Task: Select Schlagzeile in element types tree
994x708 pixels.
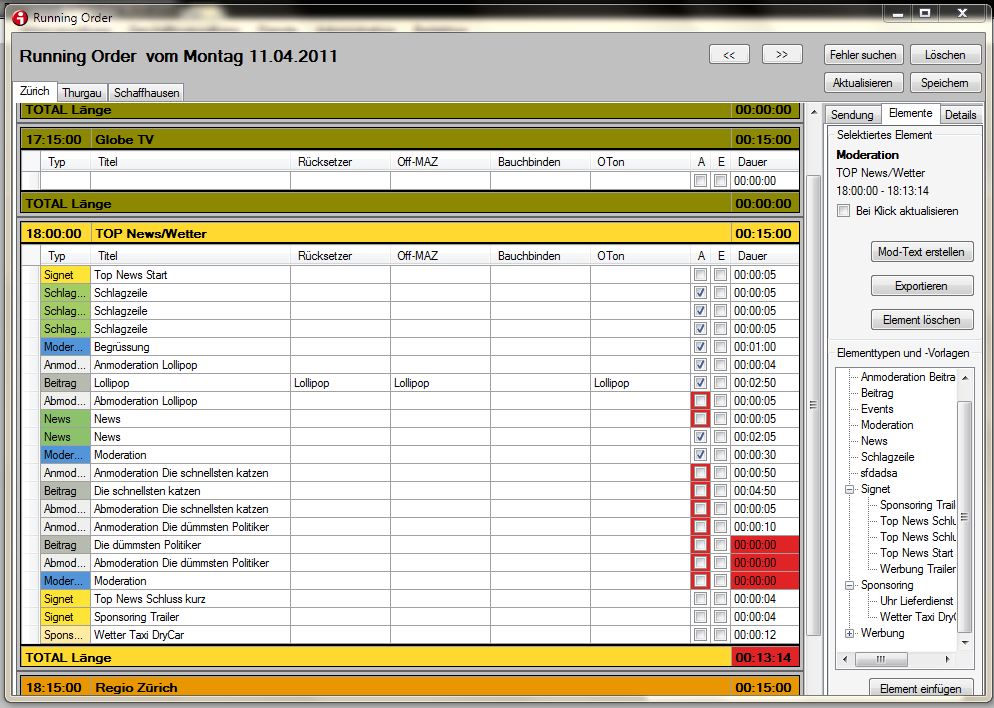Action: 887,457
